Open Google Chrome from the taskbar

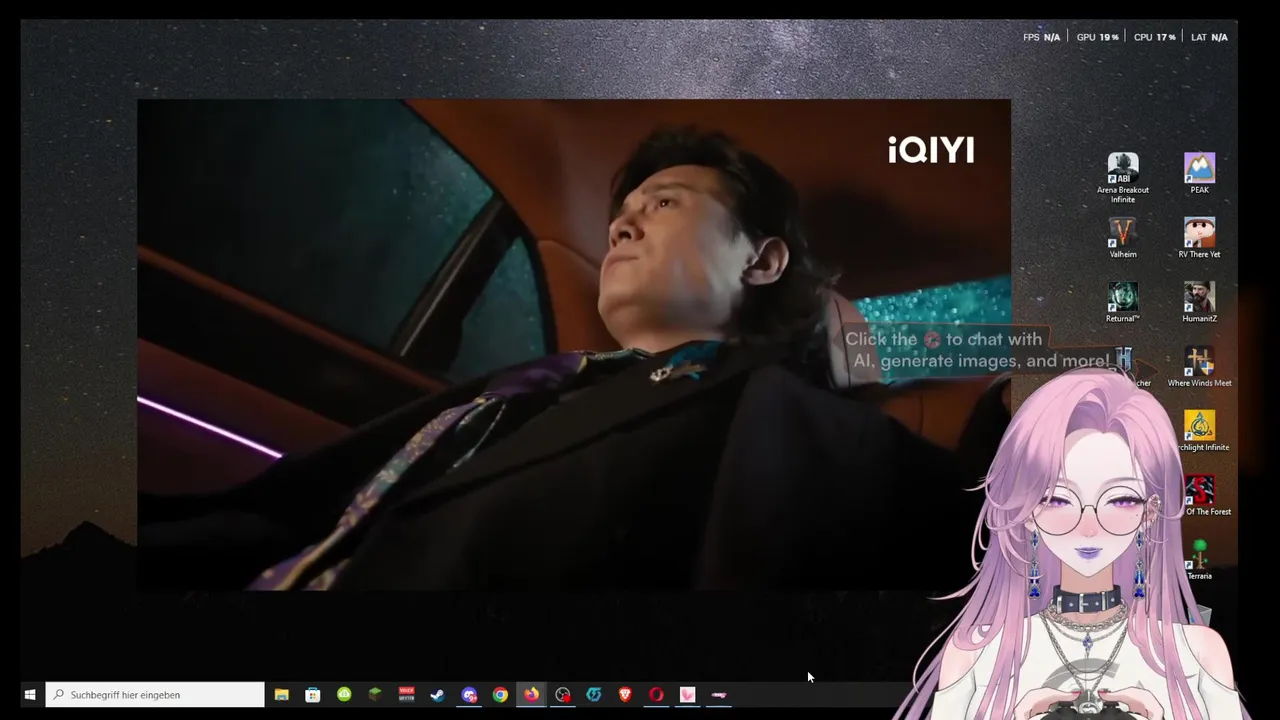[x=500, y=695]
